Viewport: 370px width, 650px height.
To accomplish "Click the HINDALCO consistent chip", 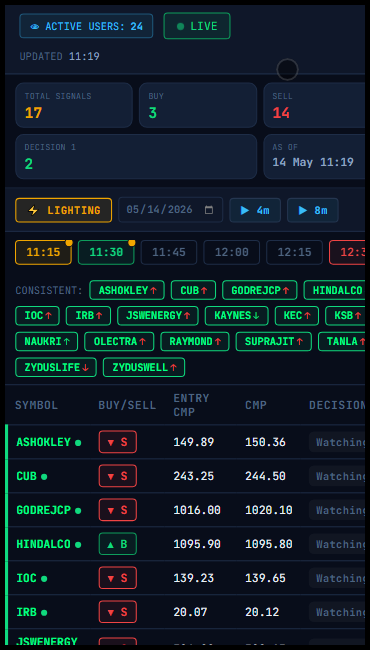I will point(334,290).
